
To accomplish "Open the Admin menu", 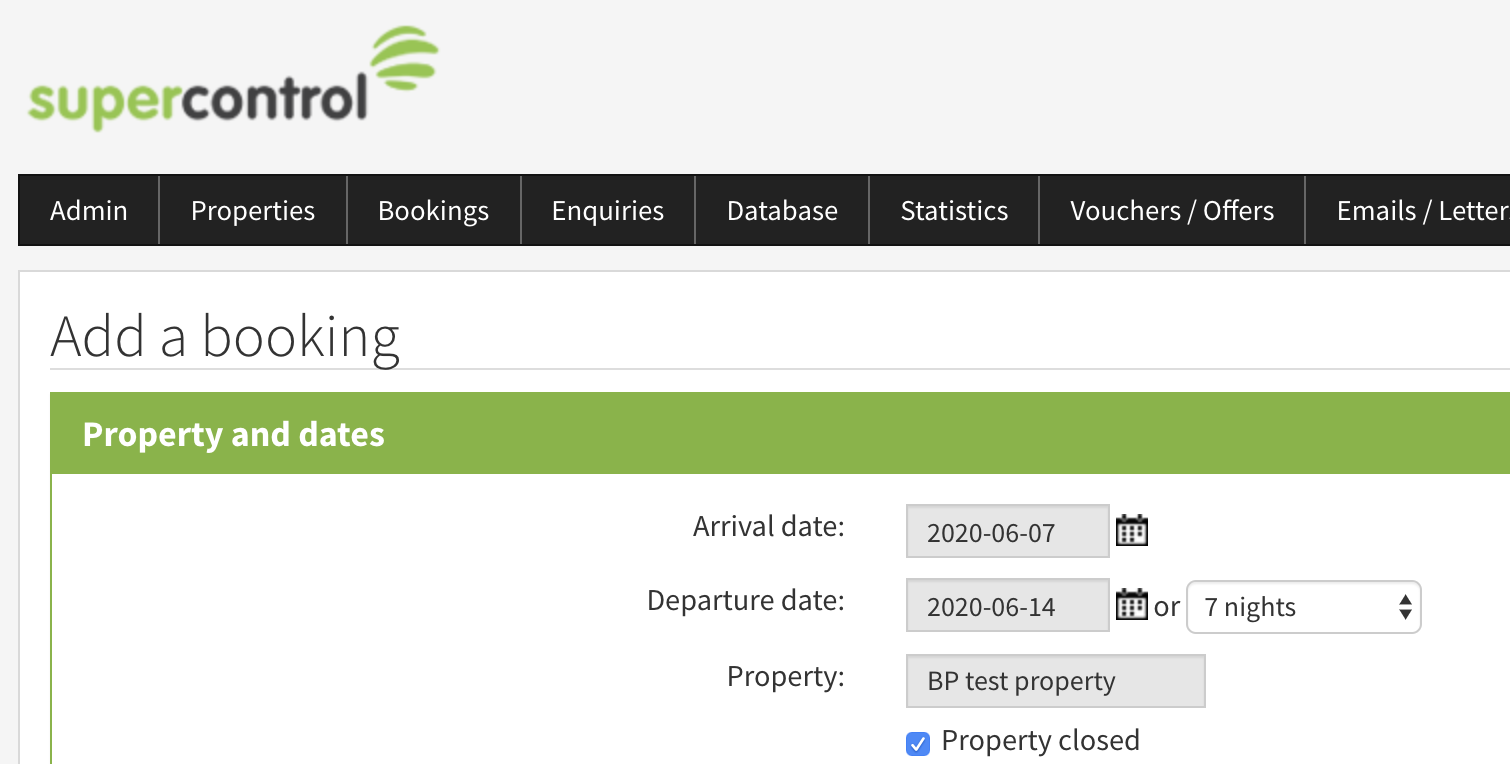I will pos(89,211).
